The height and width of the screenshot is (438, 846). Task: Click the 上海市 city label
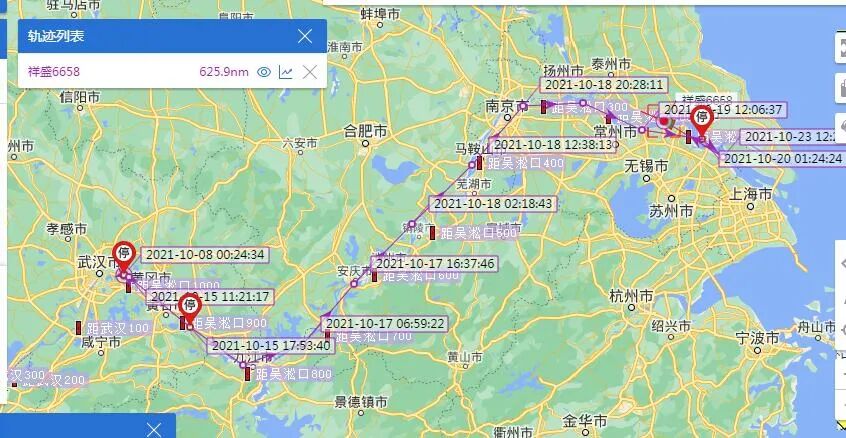tap(750, 194)
